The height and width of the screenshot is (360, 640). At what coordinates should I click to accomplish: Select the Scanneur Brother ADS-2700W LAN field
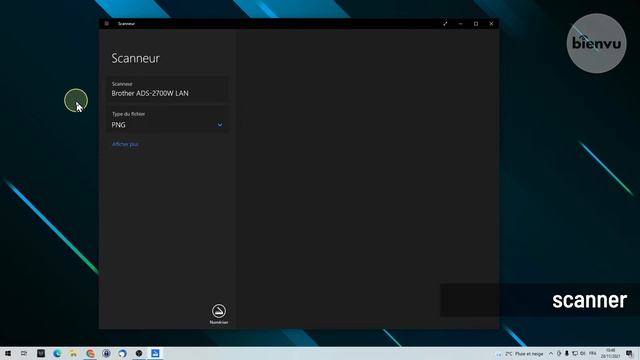tap(167, 89)
